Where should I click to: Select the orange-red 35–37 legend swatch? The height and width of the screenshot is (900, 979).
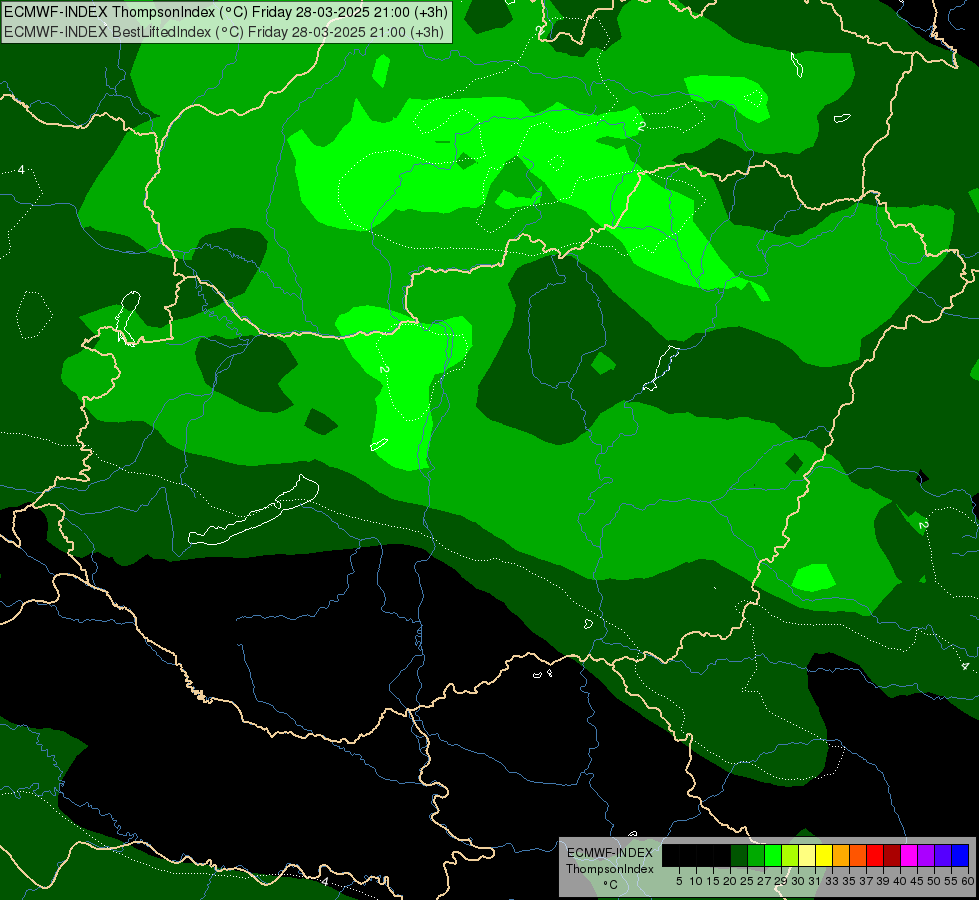(858, 856)
